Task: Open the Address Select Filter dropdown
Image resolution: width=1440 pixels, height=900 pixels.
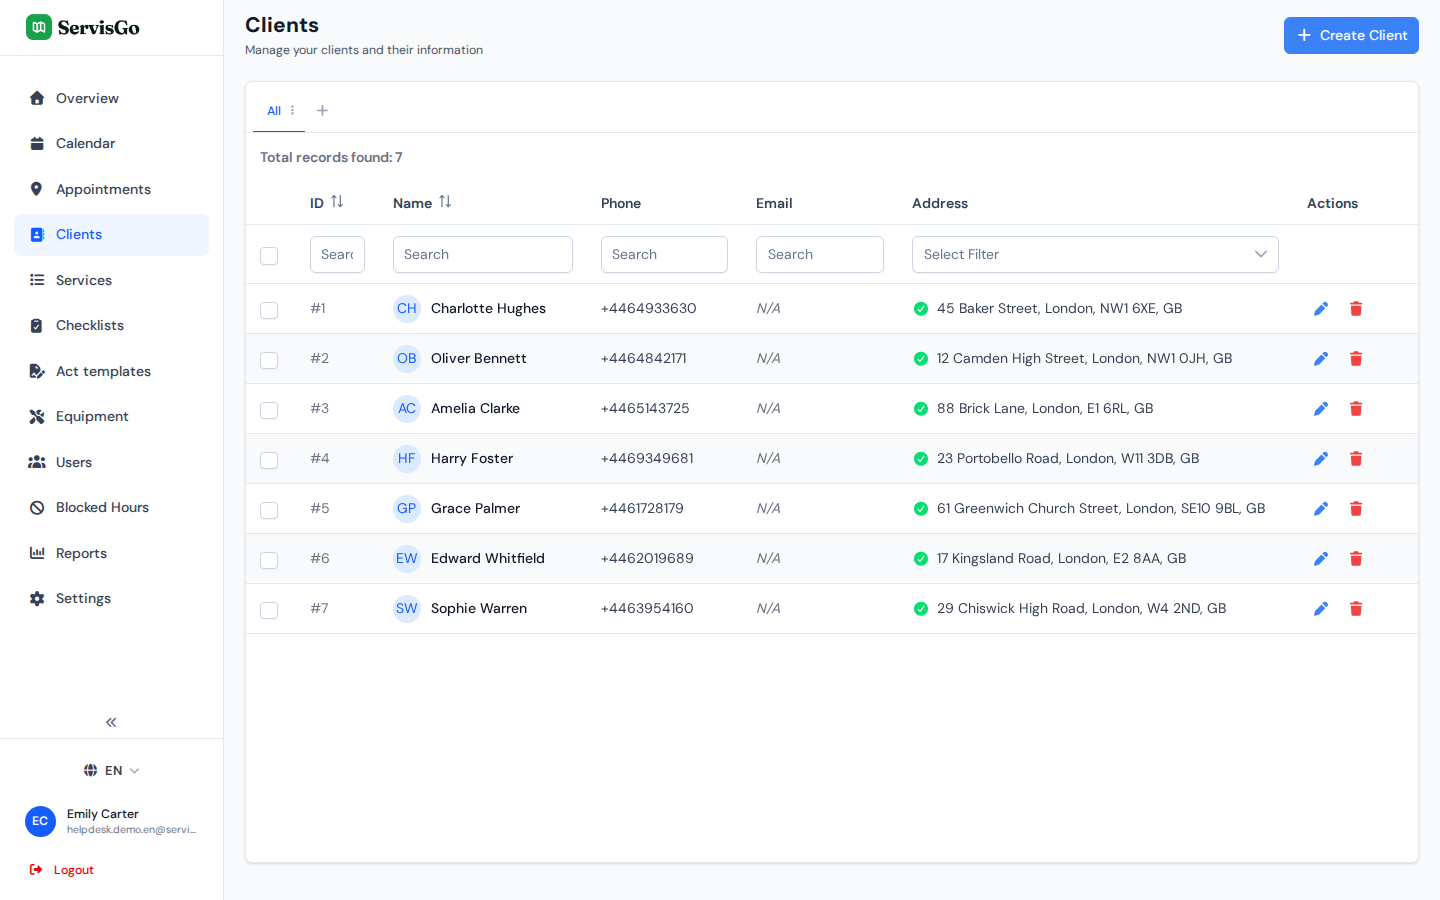Action: pyautogui.click(x=1095, y=254)
